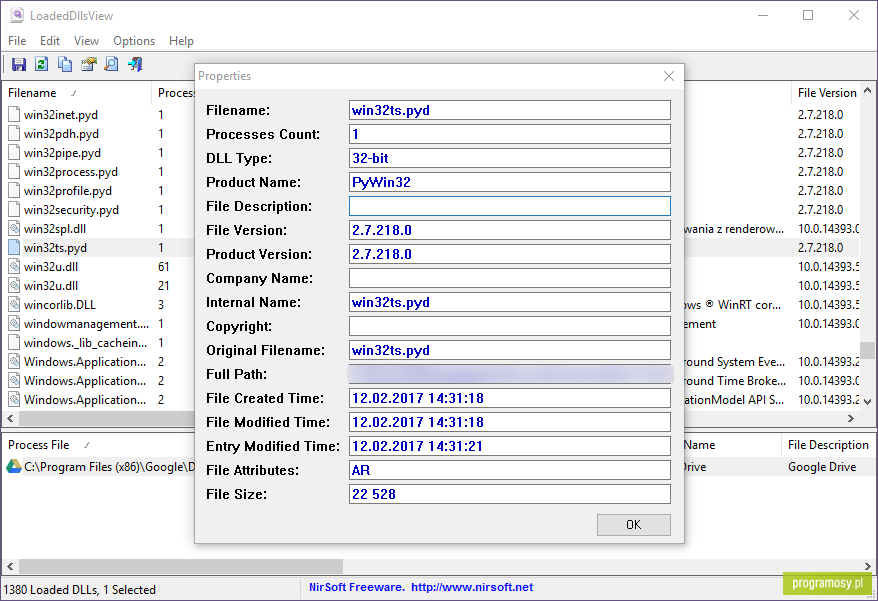Screen dimensions: 878x601
Task: Sort lower pane by Process File header
Action: pos(98,445)
